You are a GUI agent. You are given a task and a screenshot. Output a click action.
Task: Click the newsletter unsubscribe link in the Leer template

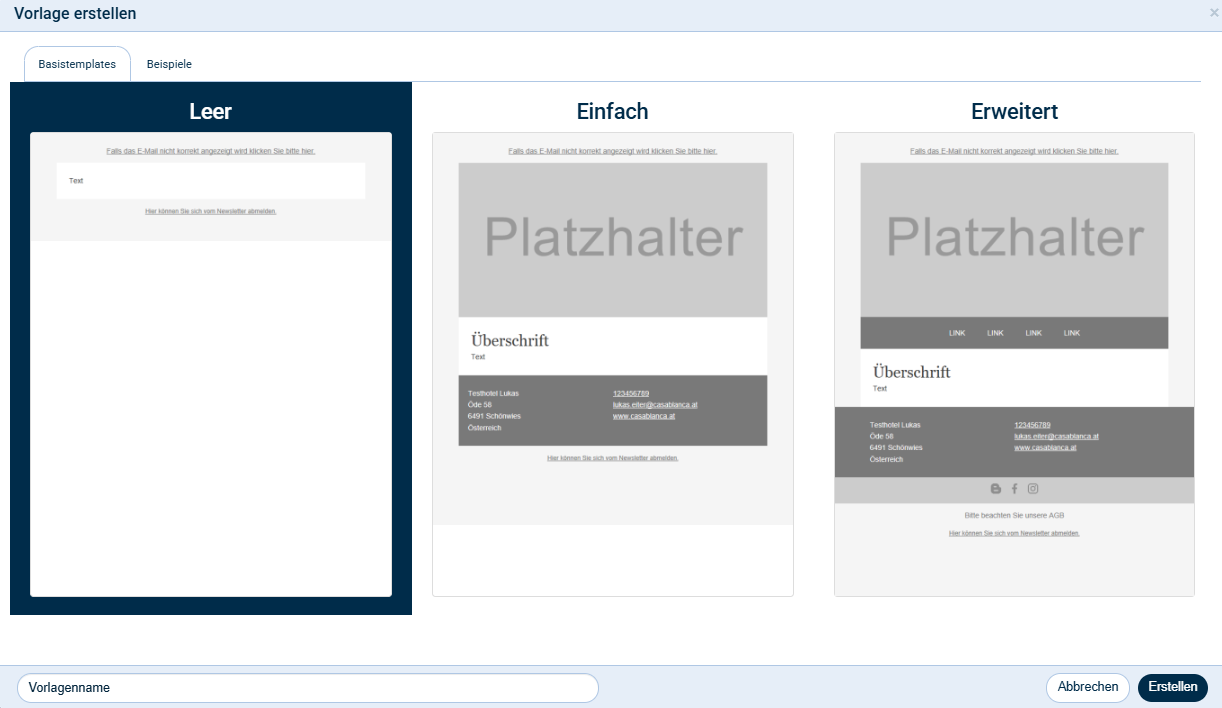pyautogui.click(x=210, y=212)
